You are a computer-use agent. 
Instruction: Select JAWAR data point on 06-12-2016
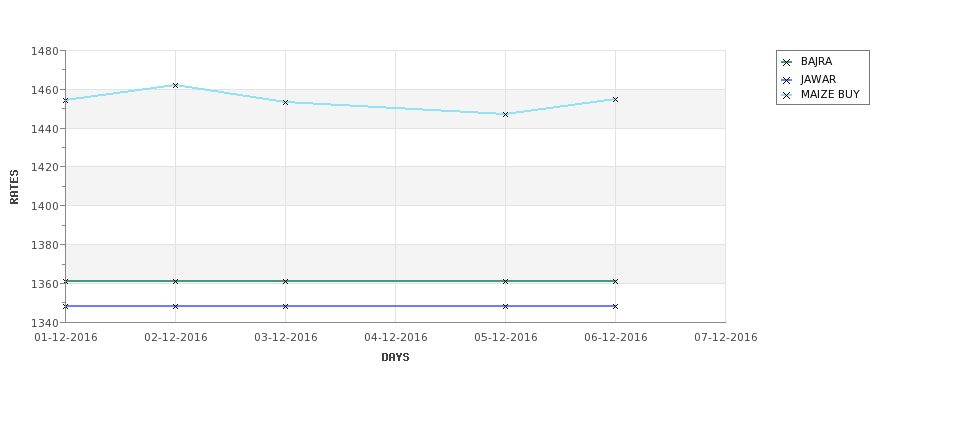tap(616, 307)
